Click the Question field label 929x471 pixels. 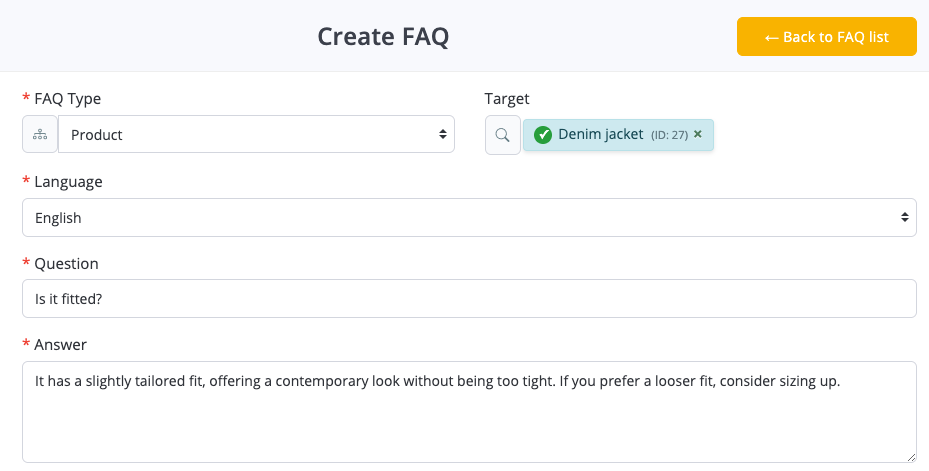66,263
